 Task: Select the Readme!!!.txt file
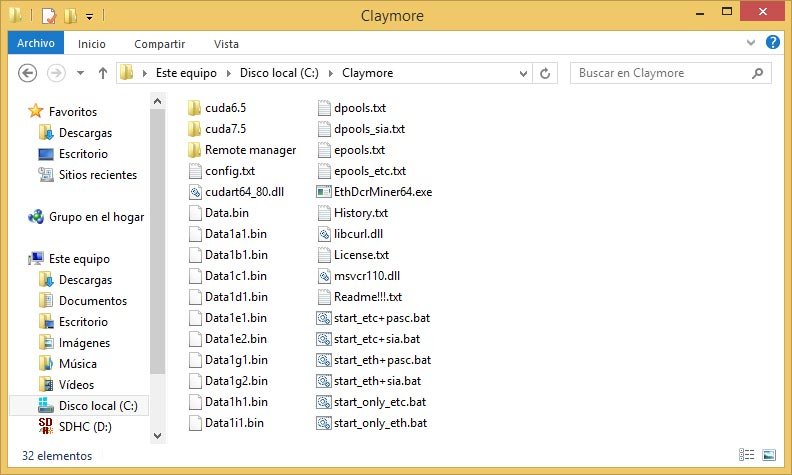(x=360, y=297)
